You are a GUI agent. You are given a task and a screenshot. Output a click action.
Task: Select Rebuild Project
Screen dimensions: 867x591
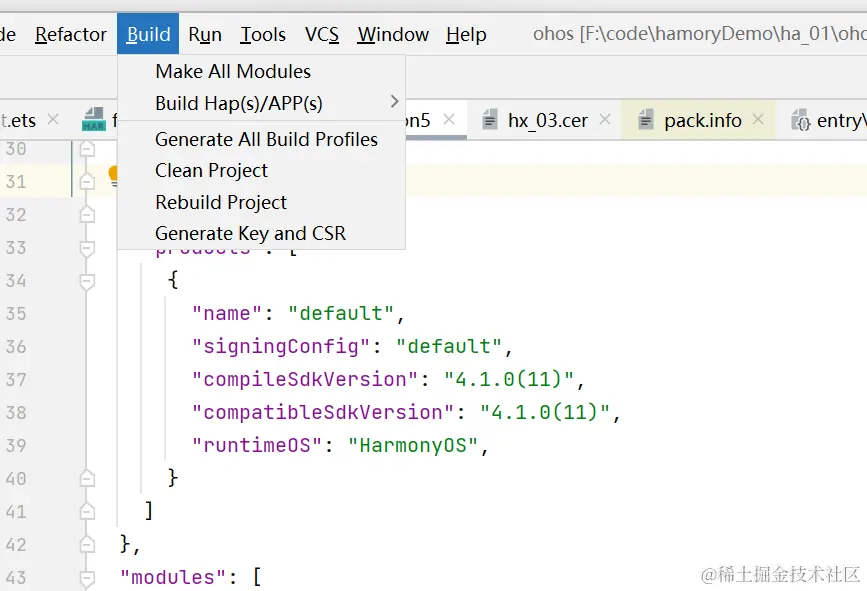261,202
